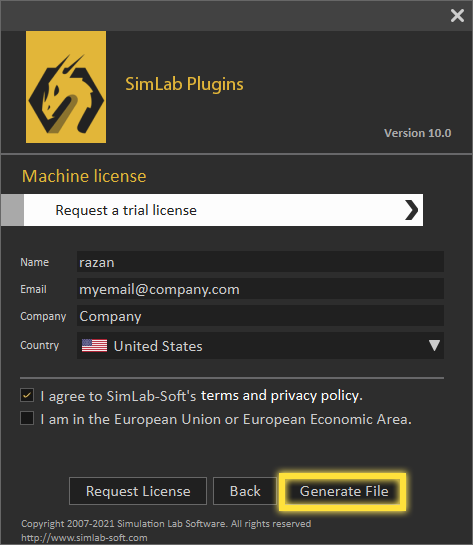Click the Version 10.0 label
This screenshot has height=545, width=473.
tap(417, 133)
